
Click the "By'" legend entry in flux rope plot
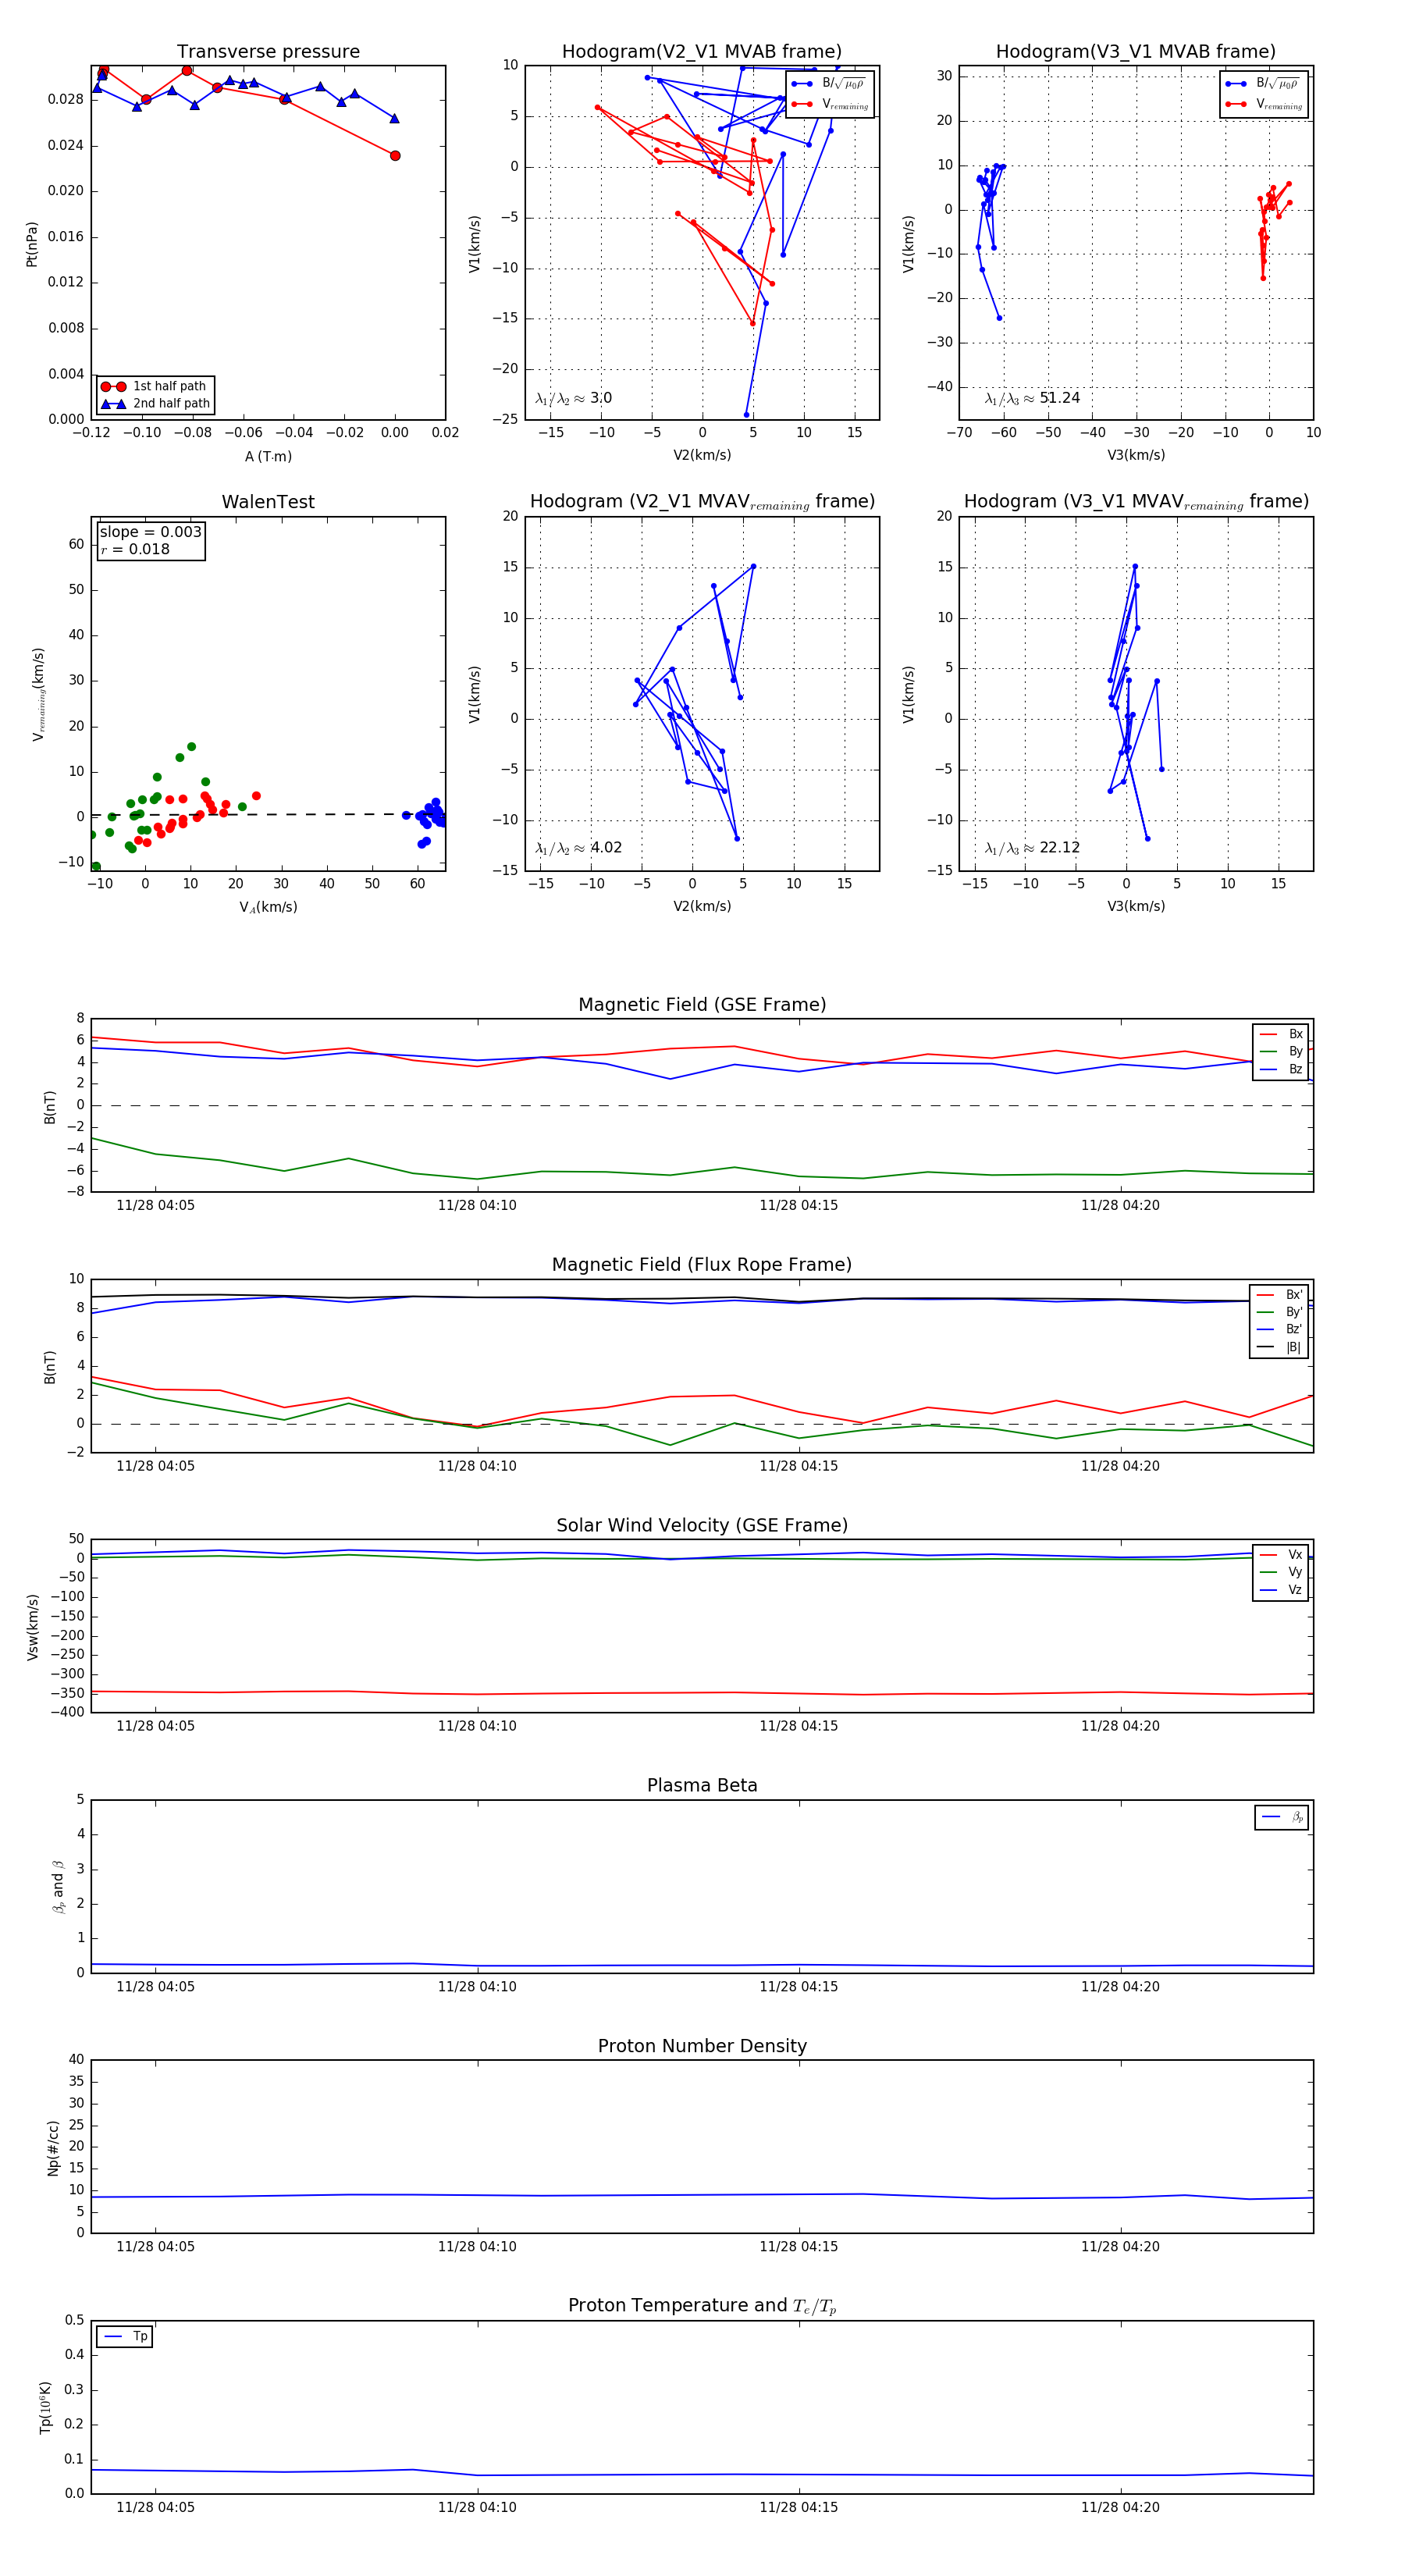click(x=1280, y=1312)
